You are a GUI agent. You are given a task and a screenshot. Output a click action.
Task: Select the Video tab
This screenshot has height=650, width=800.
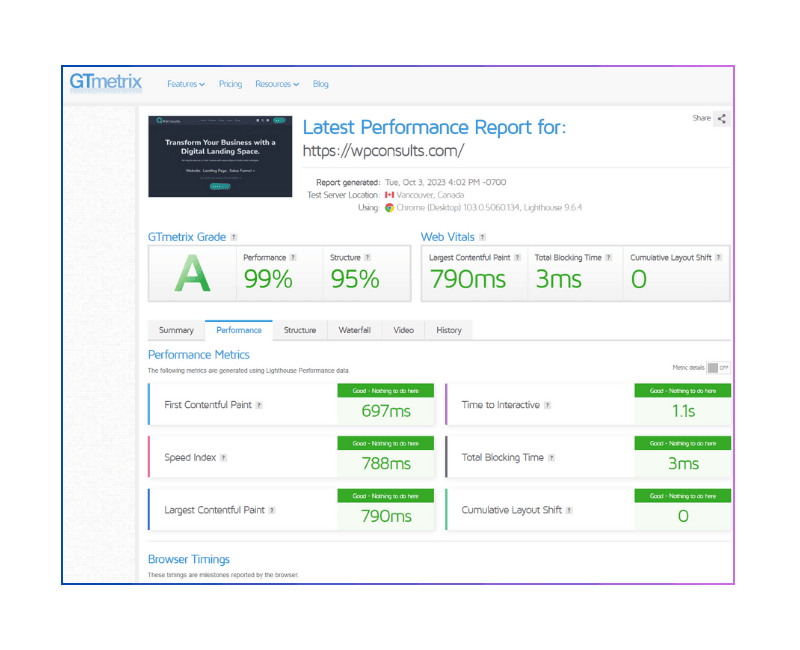(403, 330)
